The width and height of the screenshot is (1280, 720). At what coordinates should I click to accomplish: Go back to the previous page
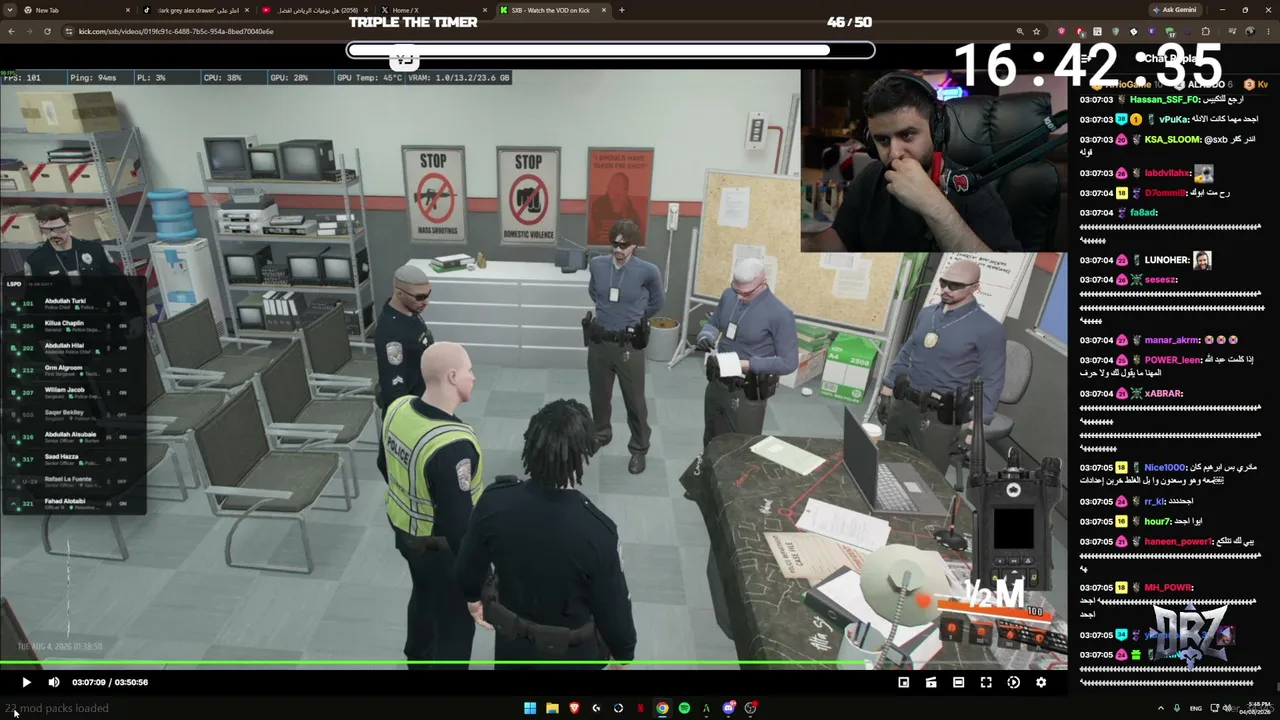[x=11, y=31]
